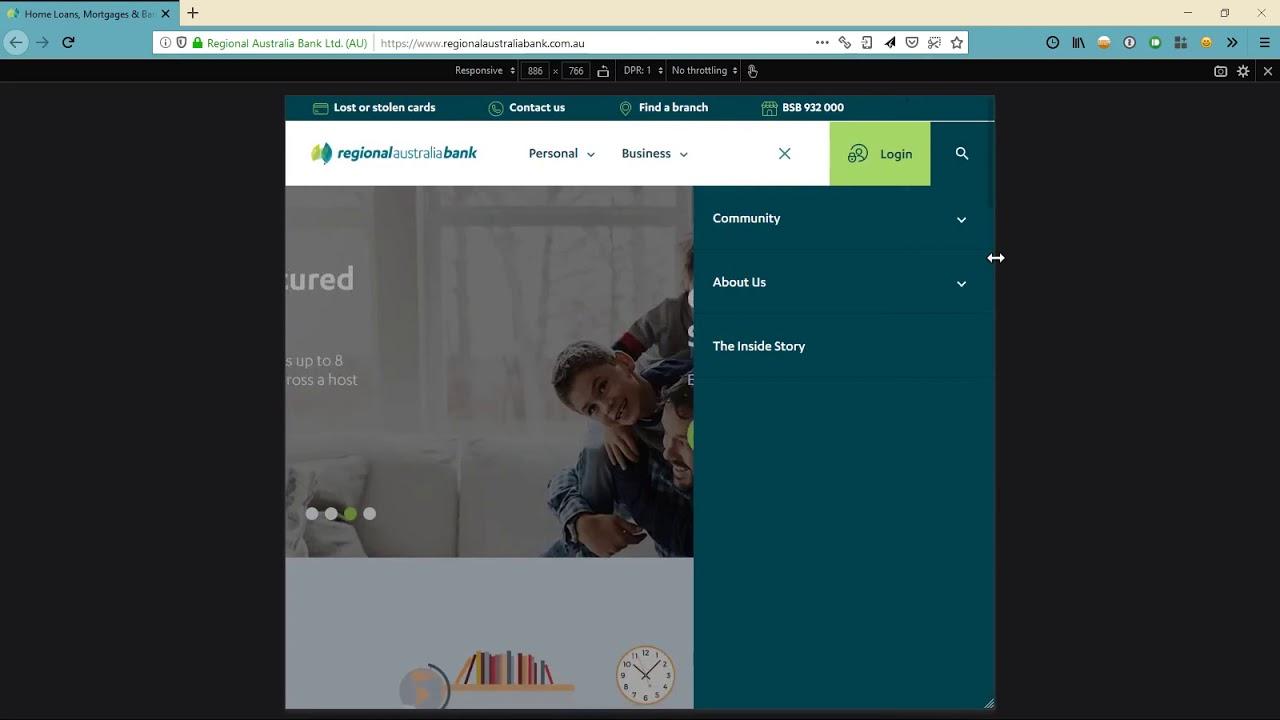The width and height of the screenshot is (1280, 720).
Task: Click the Regional Australia Bank logo
Action: [x=394, y=154]
